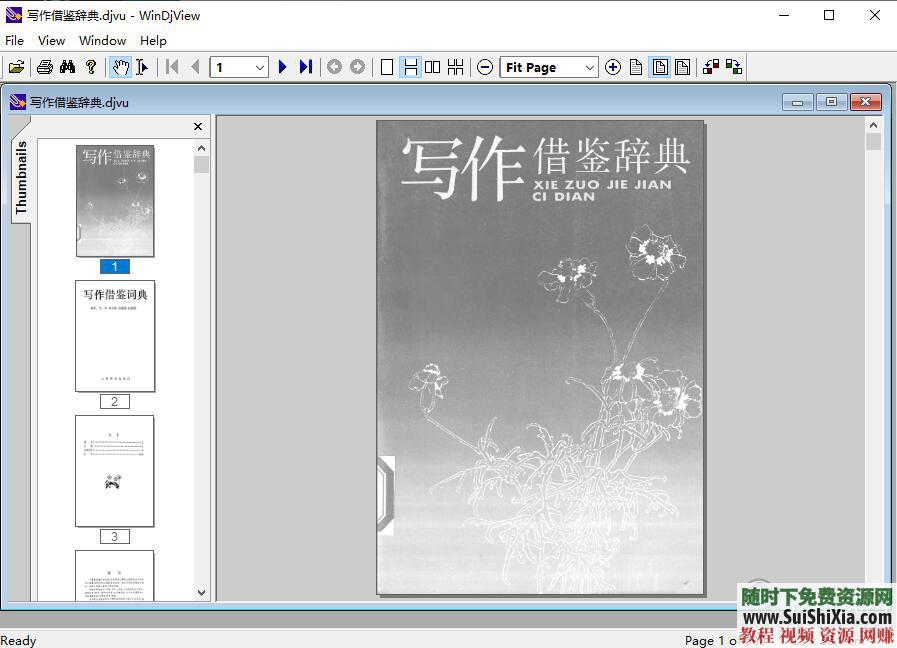Zoom in using the plus icon
897x648 pixels.
[x=613, y=67]
